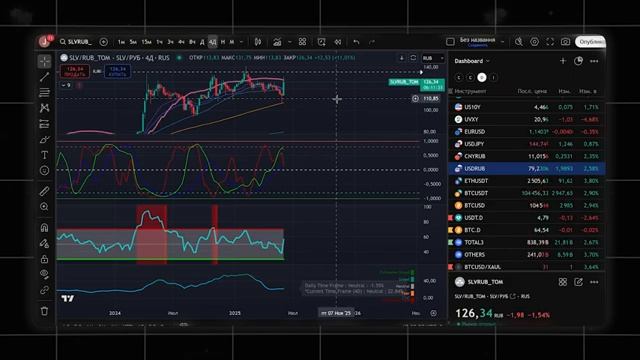The image size is (640, 360).
Task: Open watchlist three-dots menu beside Dashboard
Action: pyautogui.click(x=594, y=61)
